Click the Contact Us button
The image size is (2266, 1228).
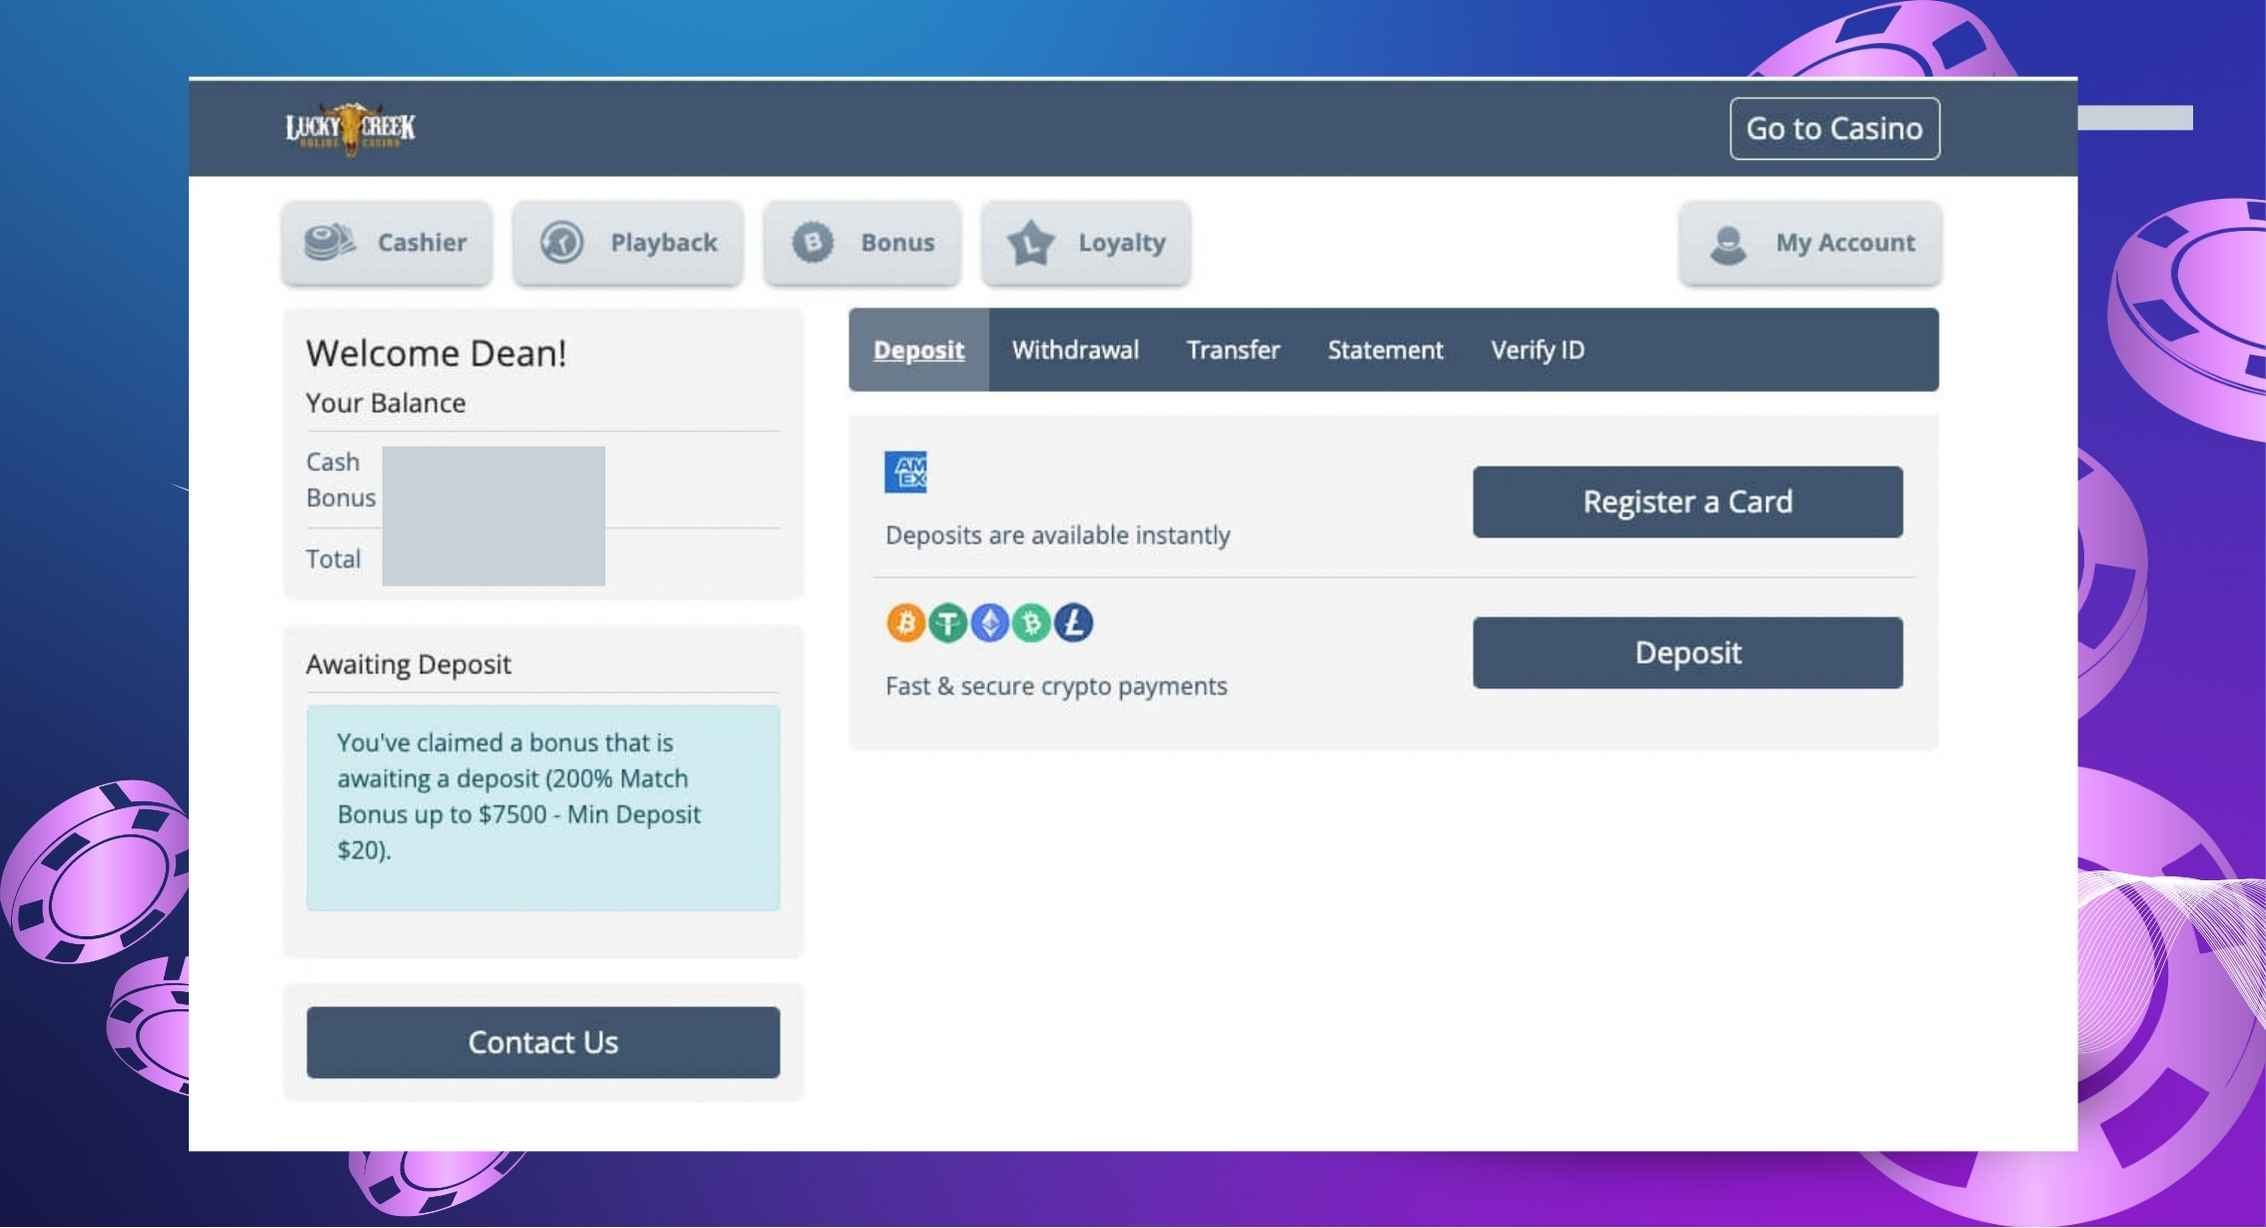click(543, 1042)
